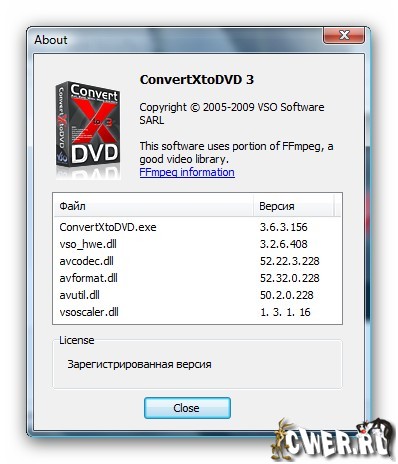Sort list by Версия column header
The width and height of the screenshot is (398, 464).
[293, 206]
